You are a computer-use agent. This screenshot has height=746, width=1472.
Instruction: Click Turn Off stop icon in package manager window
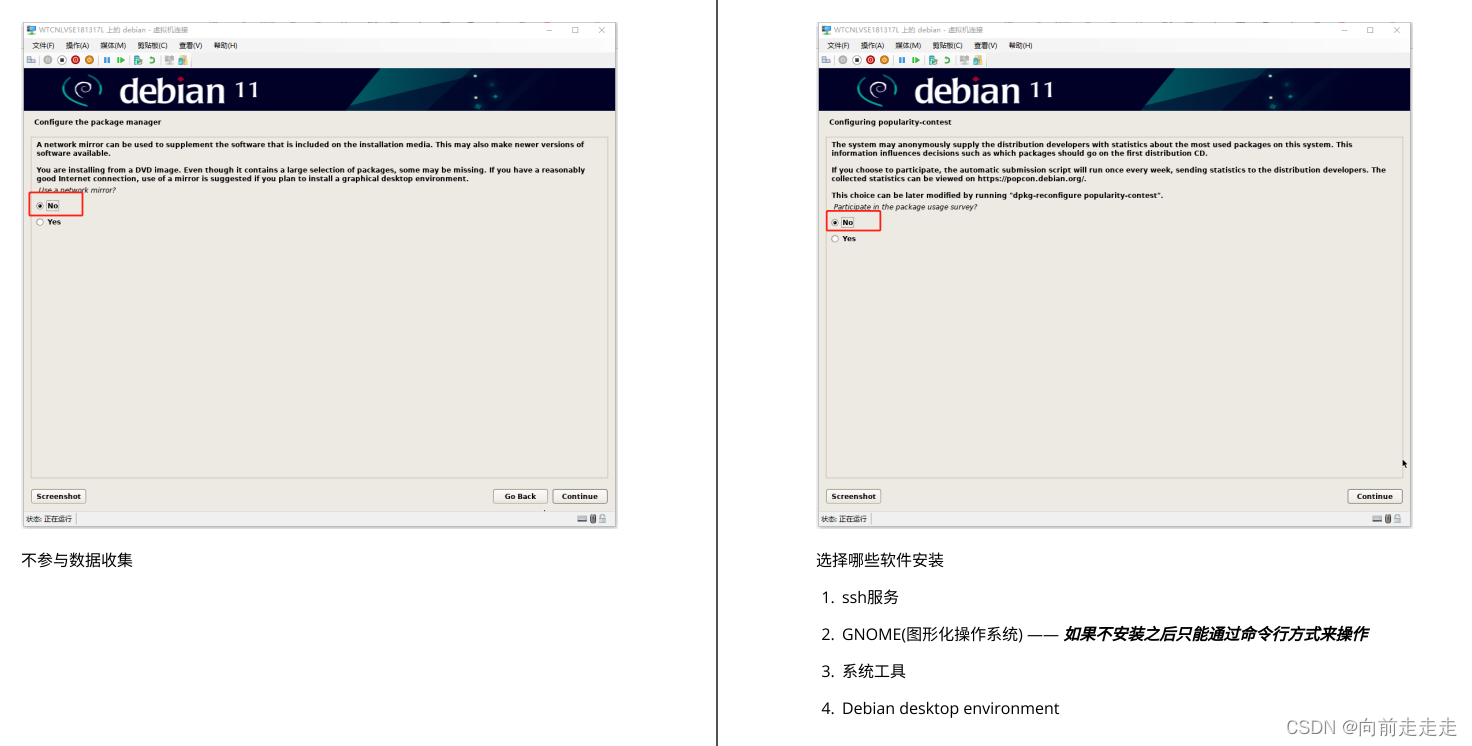62,60
